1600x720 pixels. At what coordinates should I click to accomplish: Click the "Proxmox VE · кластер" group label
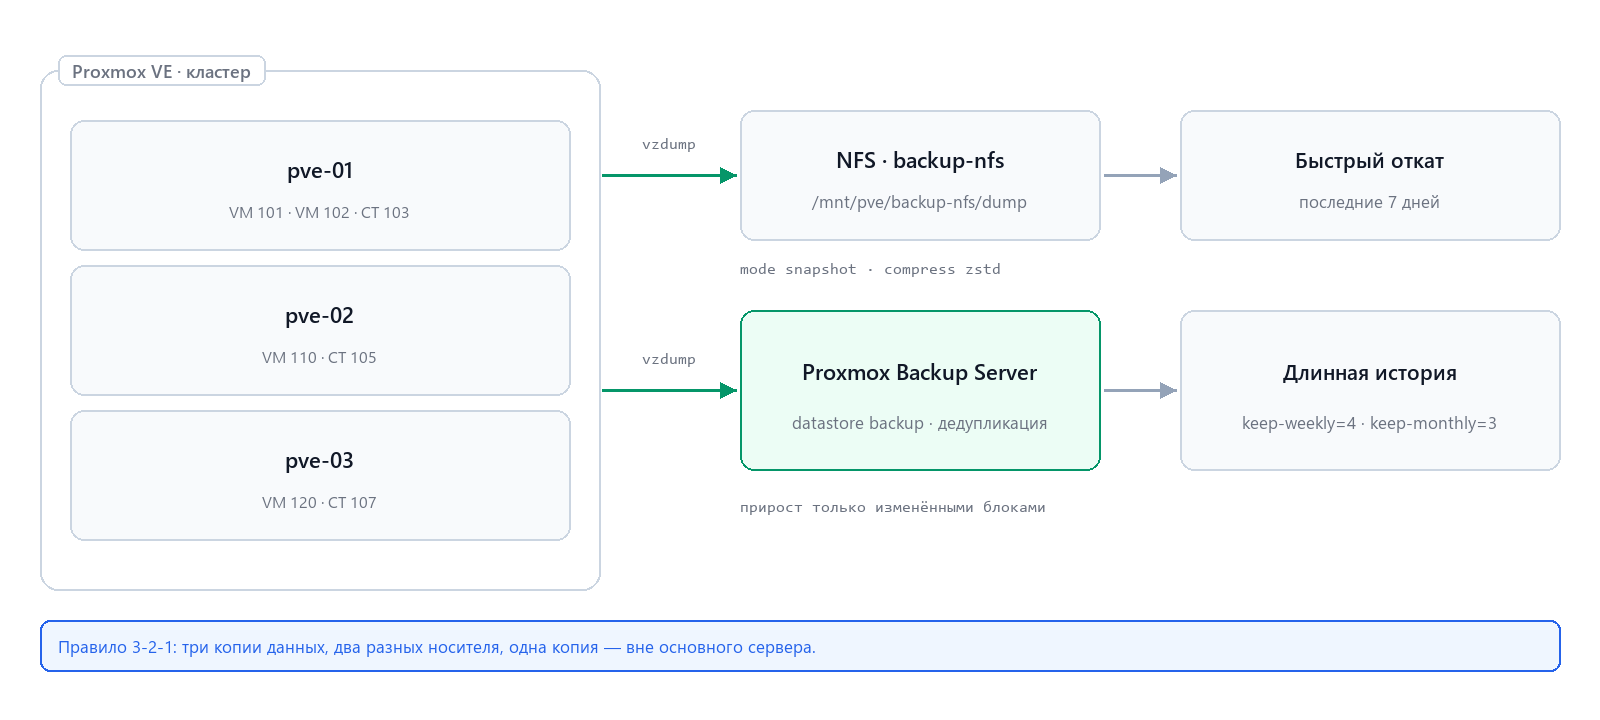pyautogui.click(x=162, y=71)
